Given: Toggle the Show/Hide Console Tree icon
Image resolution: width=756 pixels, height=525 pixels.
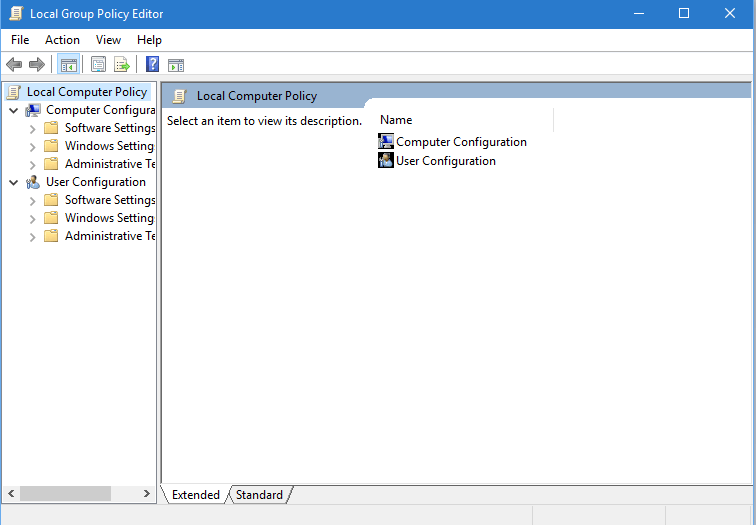Looking at the screenshot, I should 68,64.
